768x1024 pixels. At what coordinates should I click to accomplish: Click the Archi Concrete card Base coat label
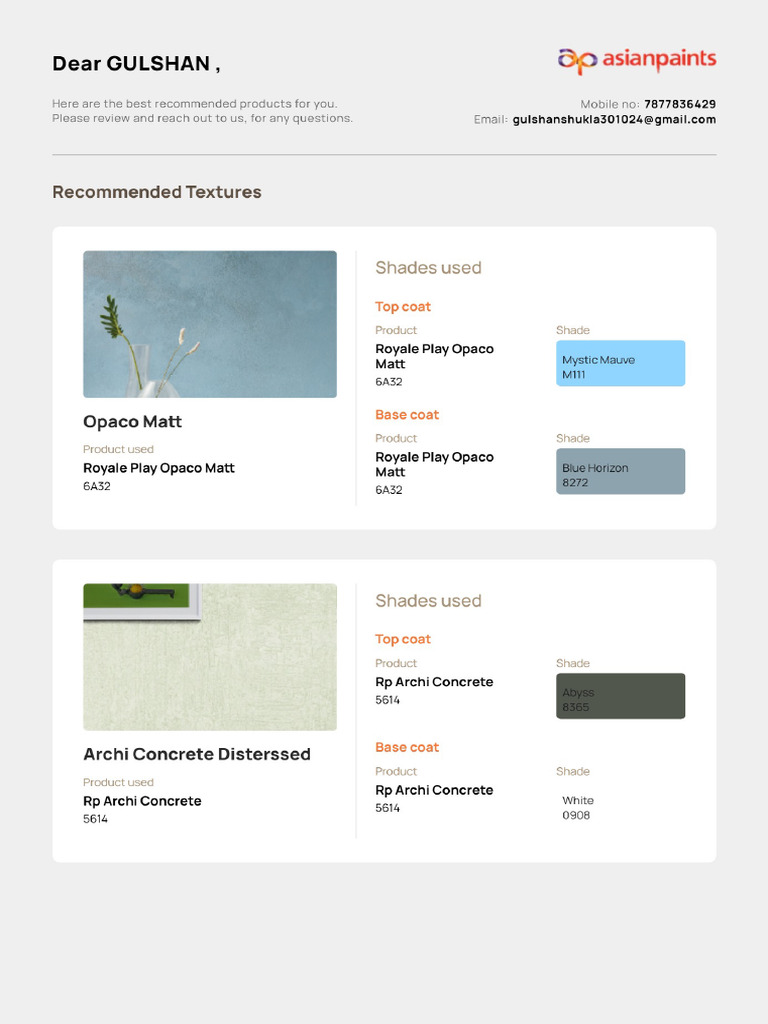tap(407, 747)
